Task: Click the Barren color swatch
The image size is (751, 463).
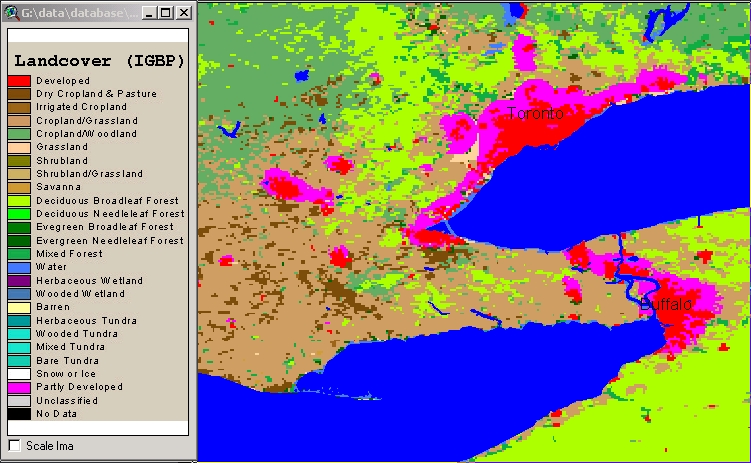Action: point(19,307)
